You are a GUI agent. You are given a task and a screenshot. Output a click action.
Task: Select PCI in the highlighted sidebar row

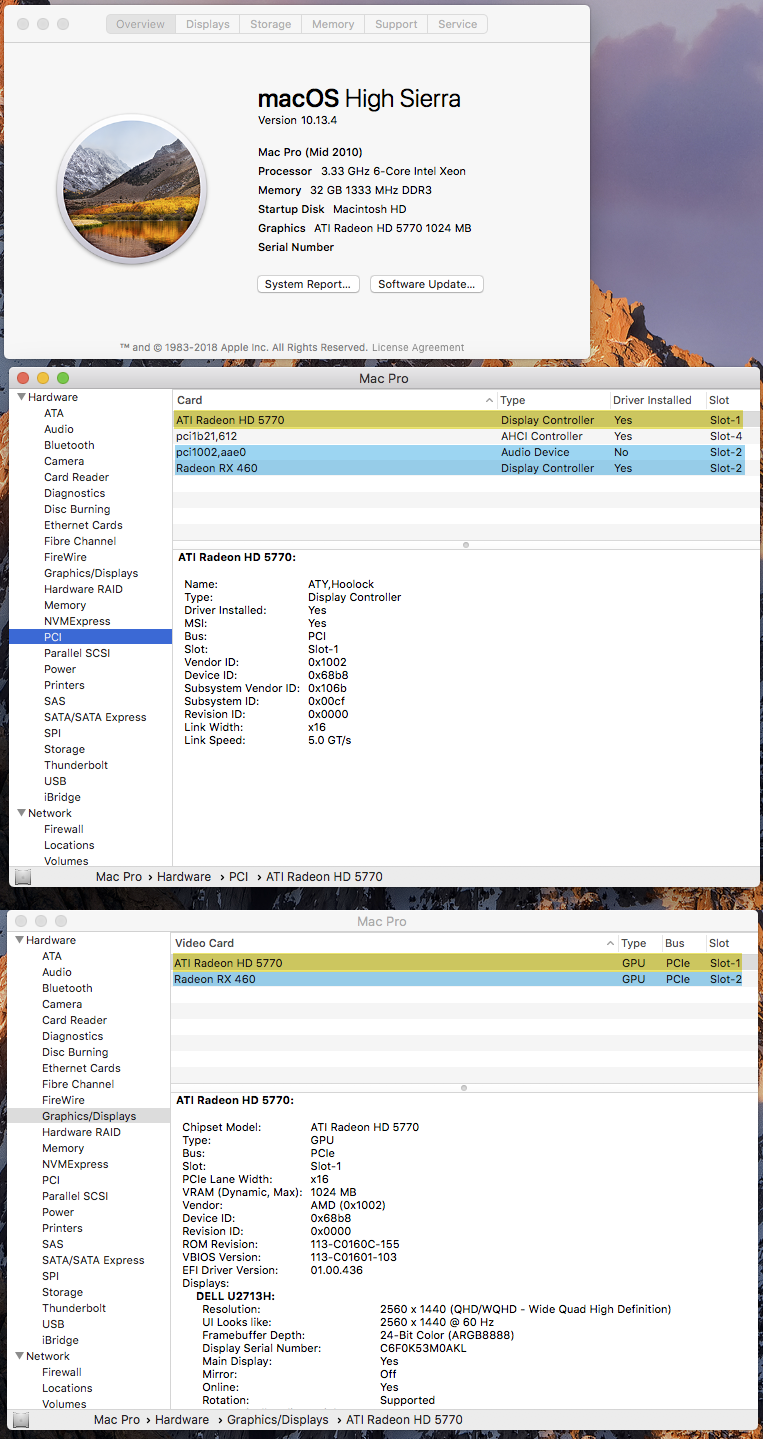(x=91, y=637)
